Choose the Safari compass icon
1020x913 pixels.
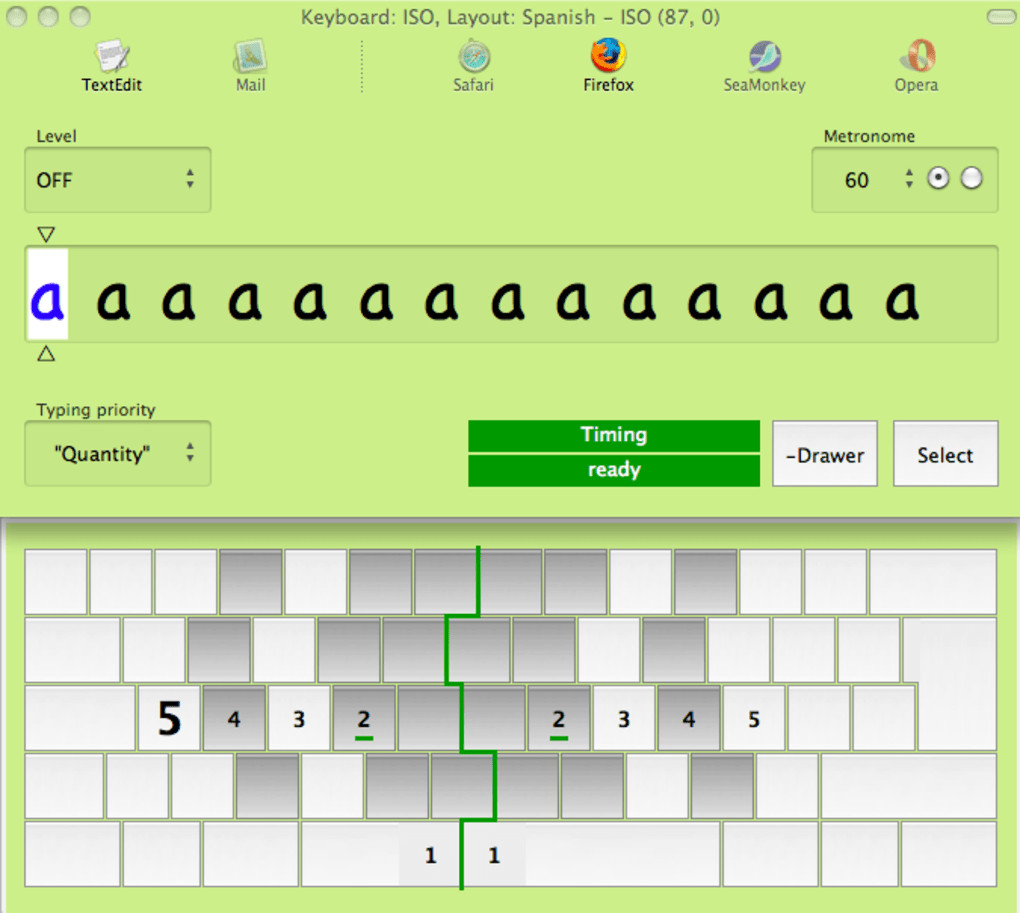click(474, 57)
